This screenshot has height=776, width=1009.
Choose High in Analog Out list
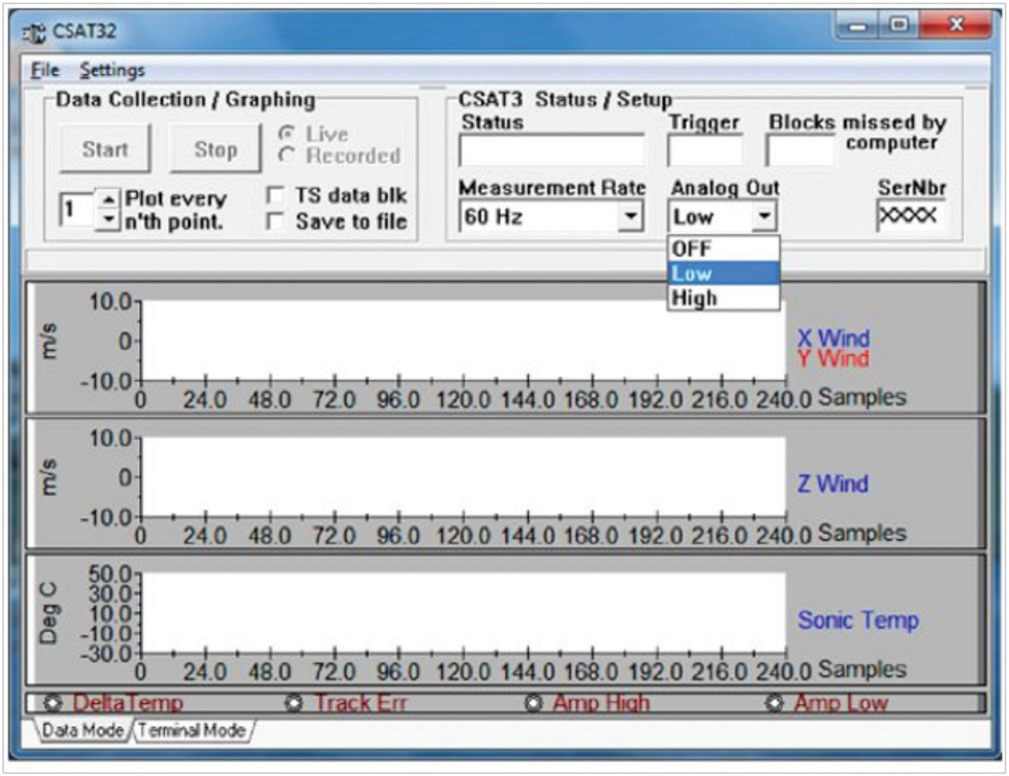[x=724, y=298]
